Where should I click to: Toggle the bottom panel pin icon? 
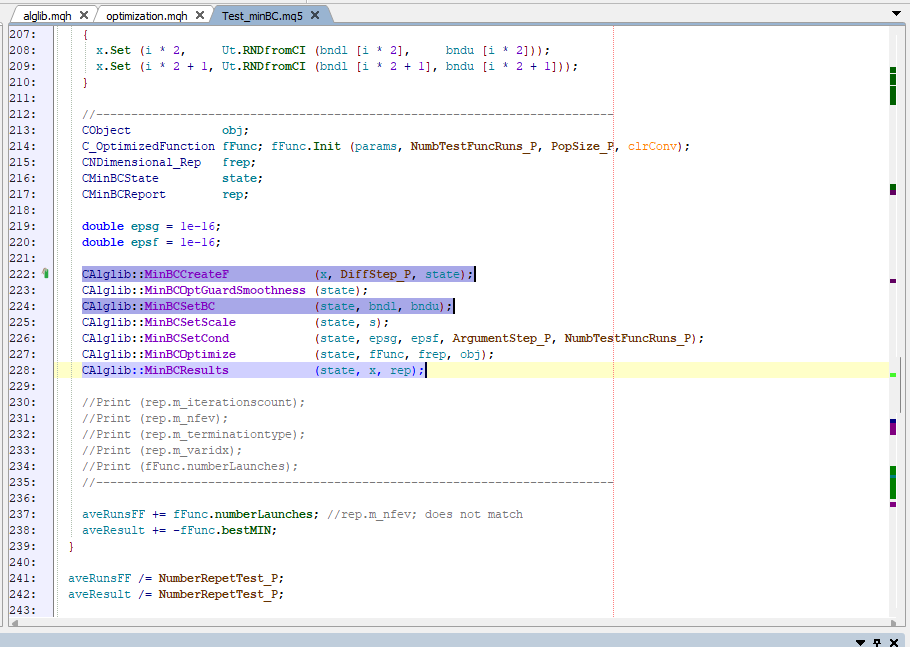[x=877, y=642]
